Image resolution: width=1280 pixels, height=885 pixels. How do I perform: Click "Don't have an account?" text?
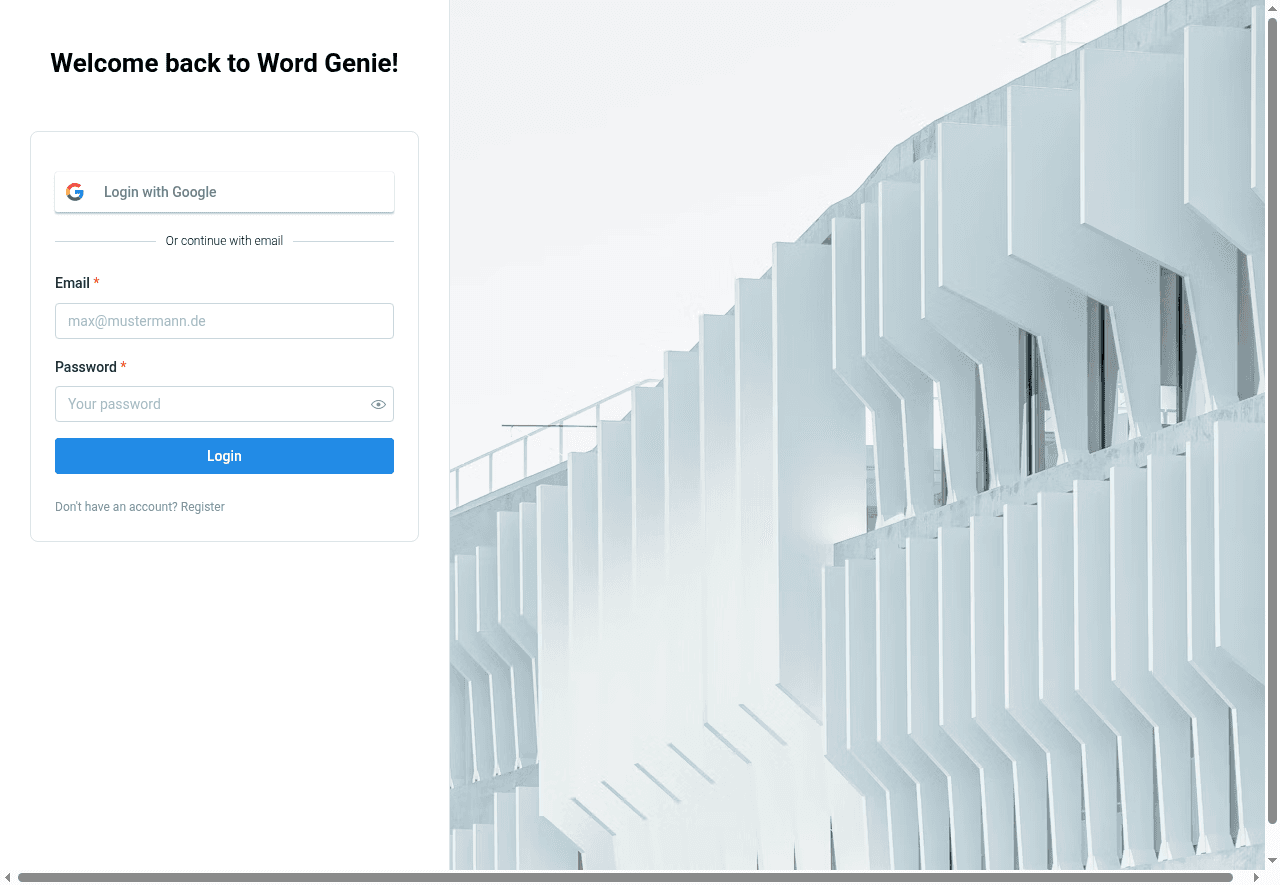(116, 507)
